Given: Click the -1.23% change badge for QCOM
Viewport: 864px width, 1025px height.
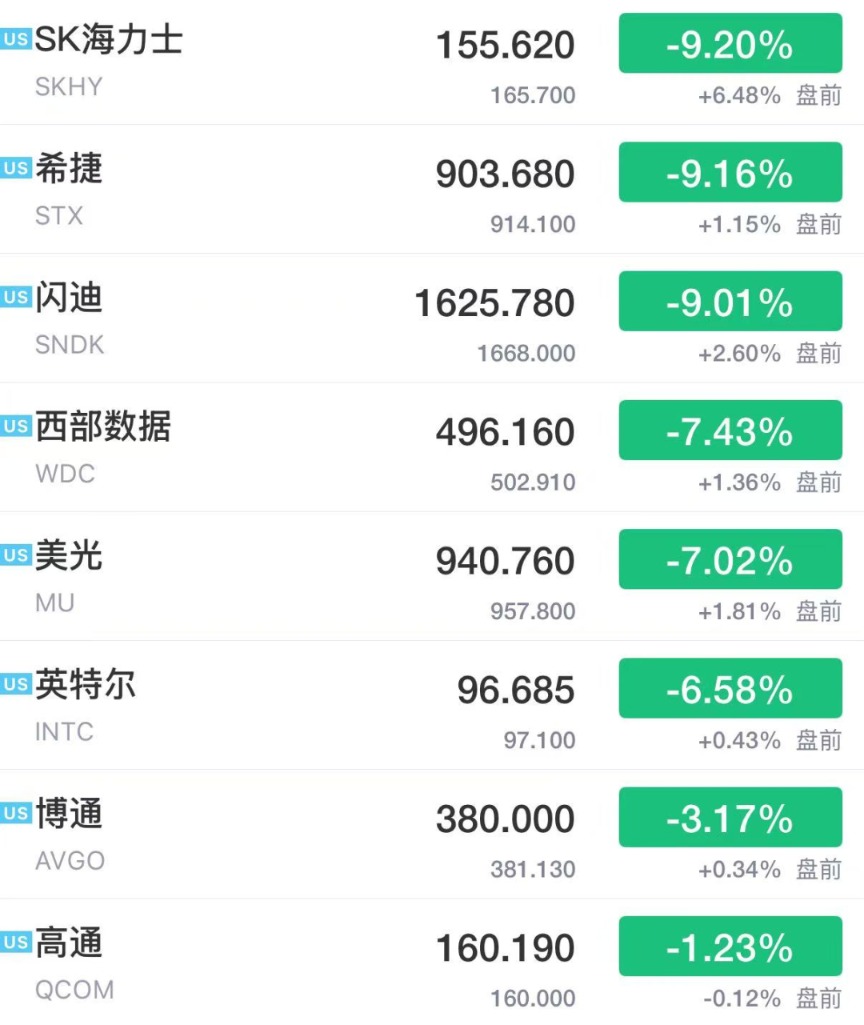Looking at the screenshot, I should point(730,947).
